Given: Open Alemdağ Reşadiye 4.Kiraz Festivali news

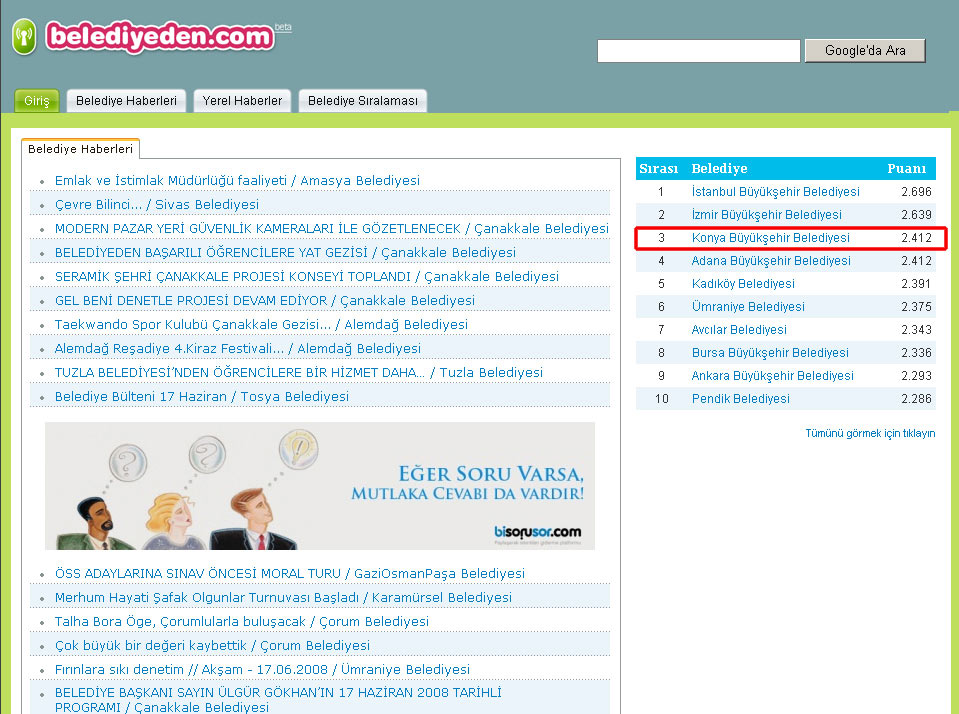Looking at the screenshot, I should [x=237, y=349].
